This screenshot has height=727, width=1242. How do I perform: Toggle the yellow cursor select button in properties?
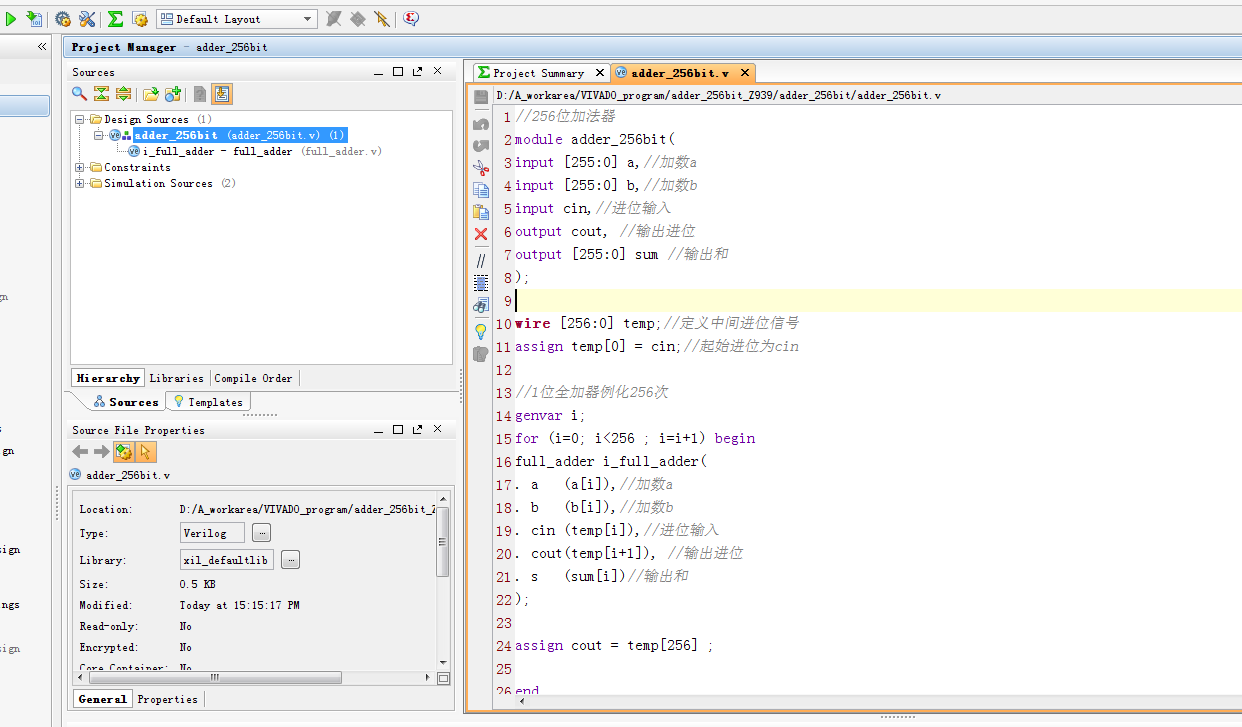tap(145, 452)
